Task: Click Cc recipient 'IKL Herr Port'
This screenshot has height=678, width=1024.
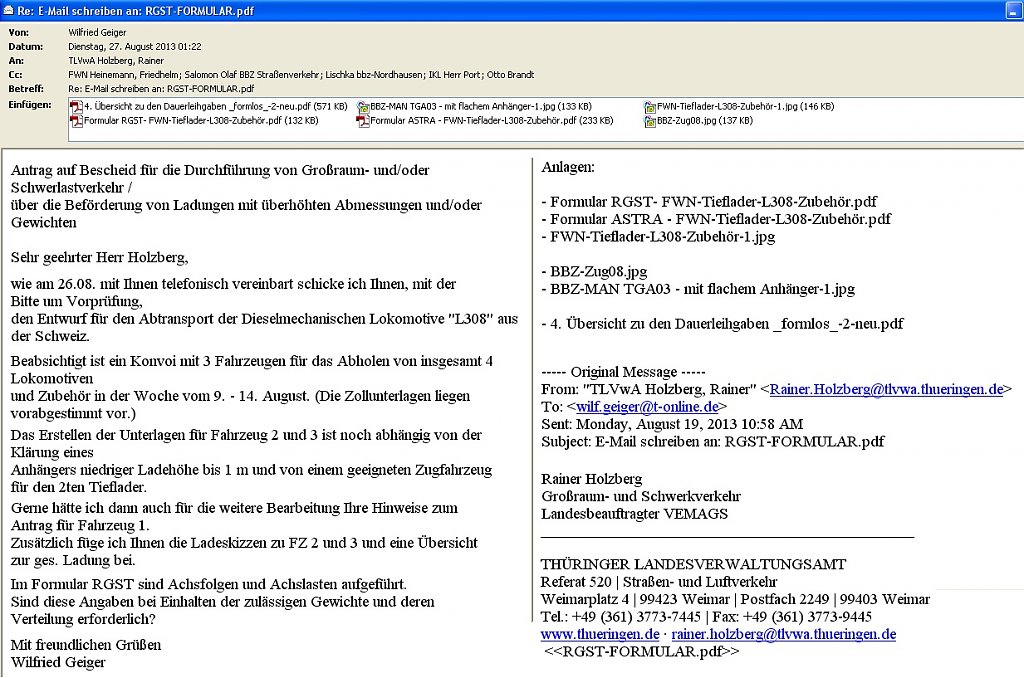Action: pos(459,75)
